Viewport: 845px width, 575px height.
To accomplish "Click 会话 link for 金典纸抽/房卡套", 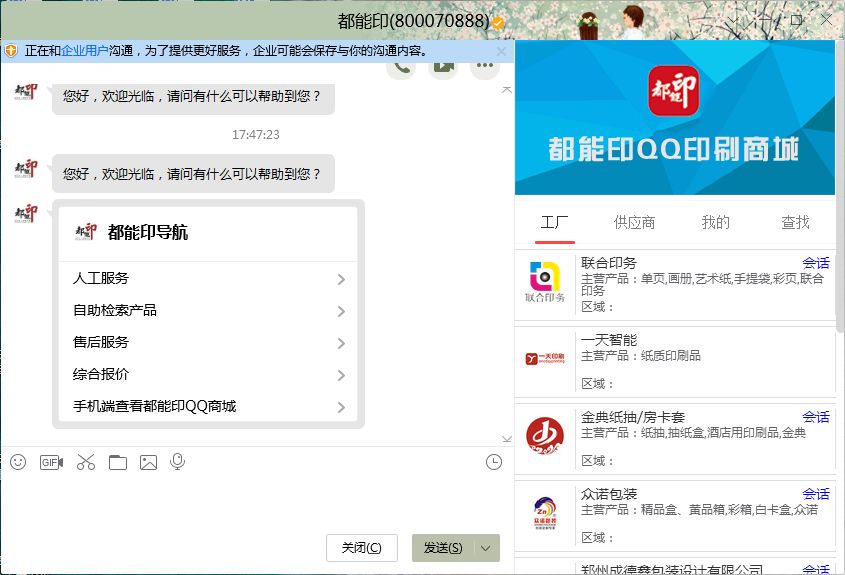I will (x=816, y=417).
